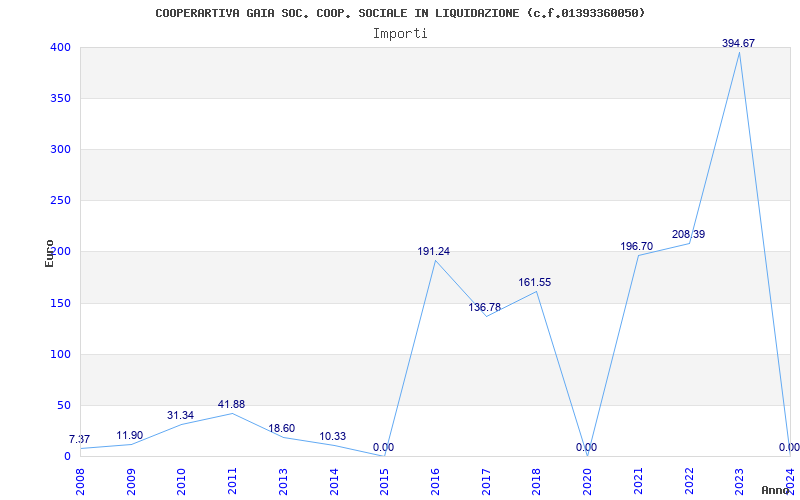Viewport: 800px width, 500px height.
Task: Click the 2020 year tick label
Action: 587,480
